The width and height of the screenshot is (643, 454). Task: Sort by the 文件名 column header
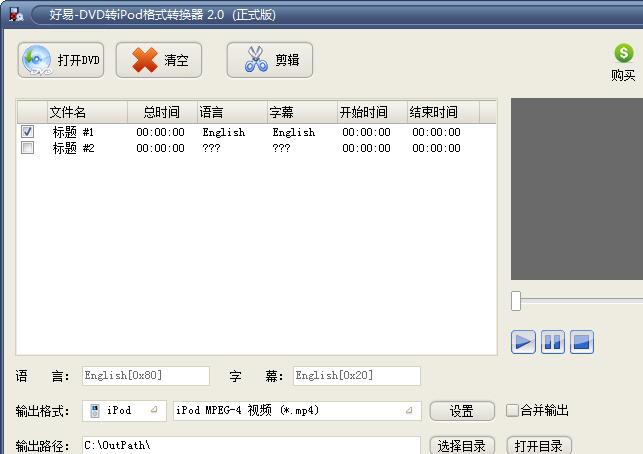pos(87,112)
